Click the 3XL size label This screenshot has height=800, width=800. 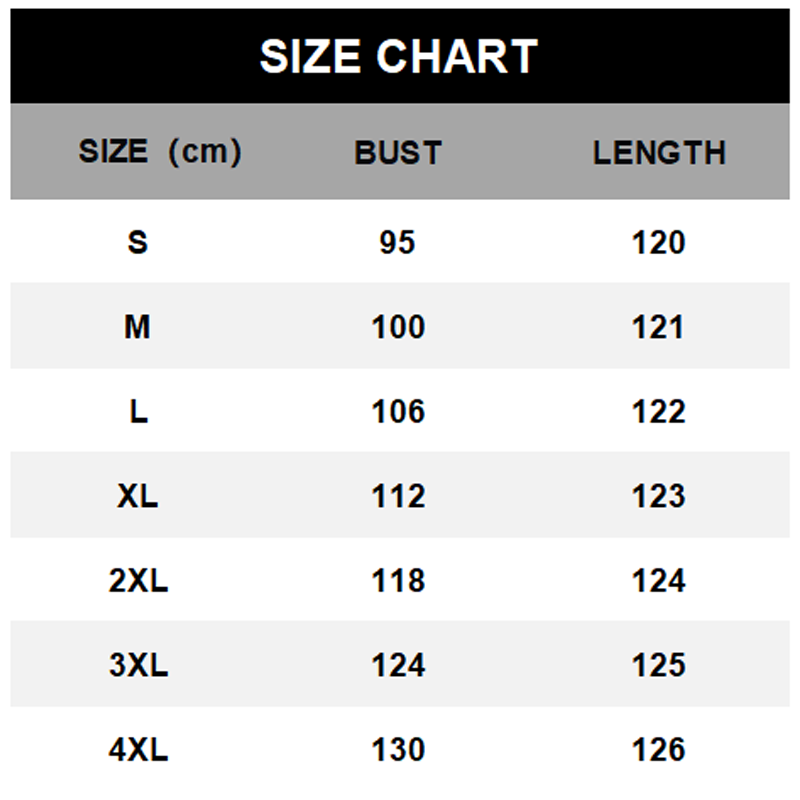point(138,665)
